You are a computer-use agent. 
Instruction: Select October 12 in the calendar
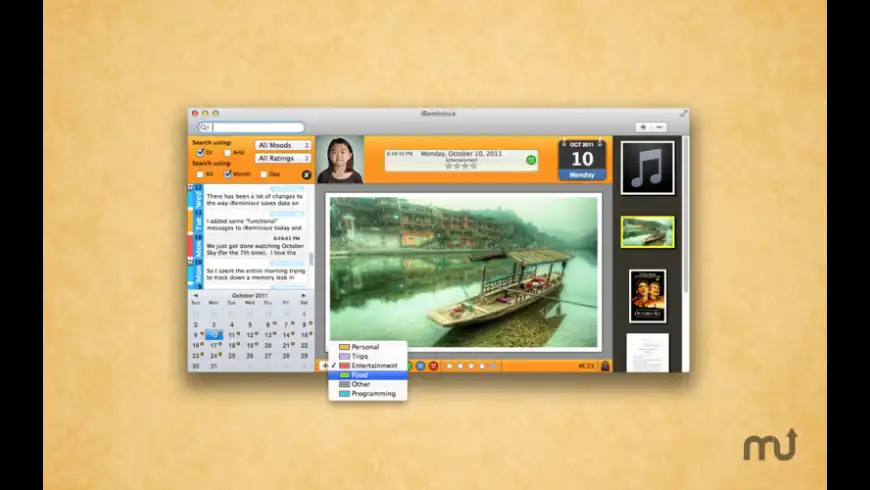click(x=250, y=335)
